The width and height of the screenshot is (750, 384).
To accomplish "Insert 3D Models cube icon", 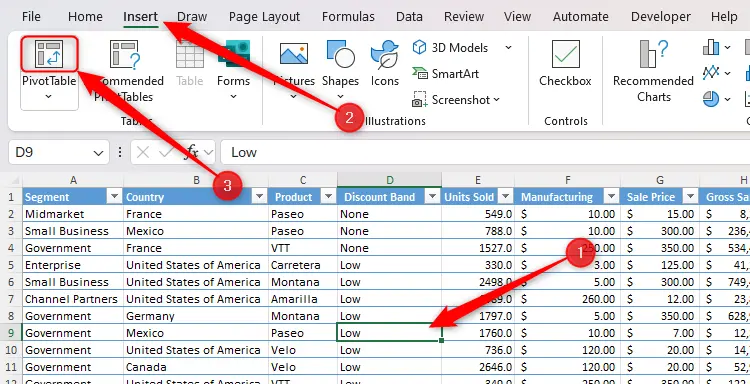I will click(419, 47).
